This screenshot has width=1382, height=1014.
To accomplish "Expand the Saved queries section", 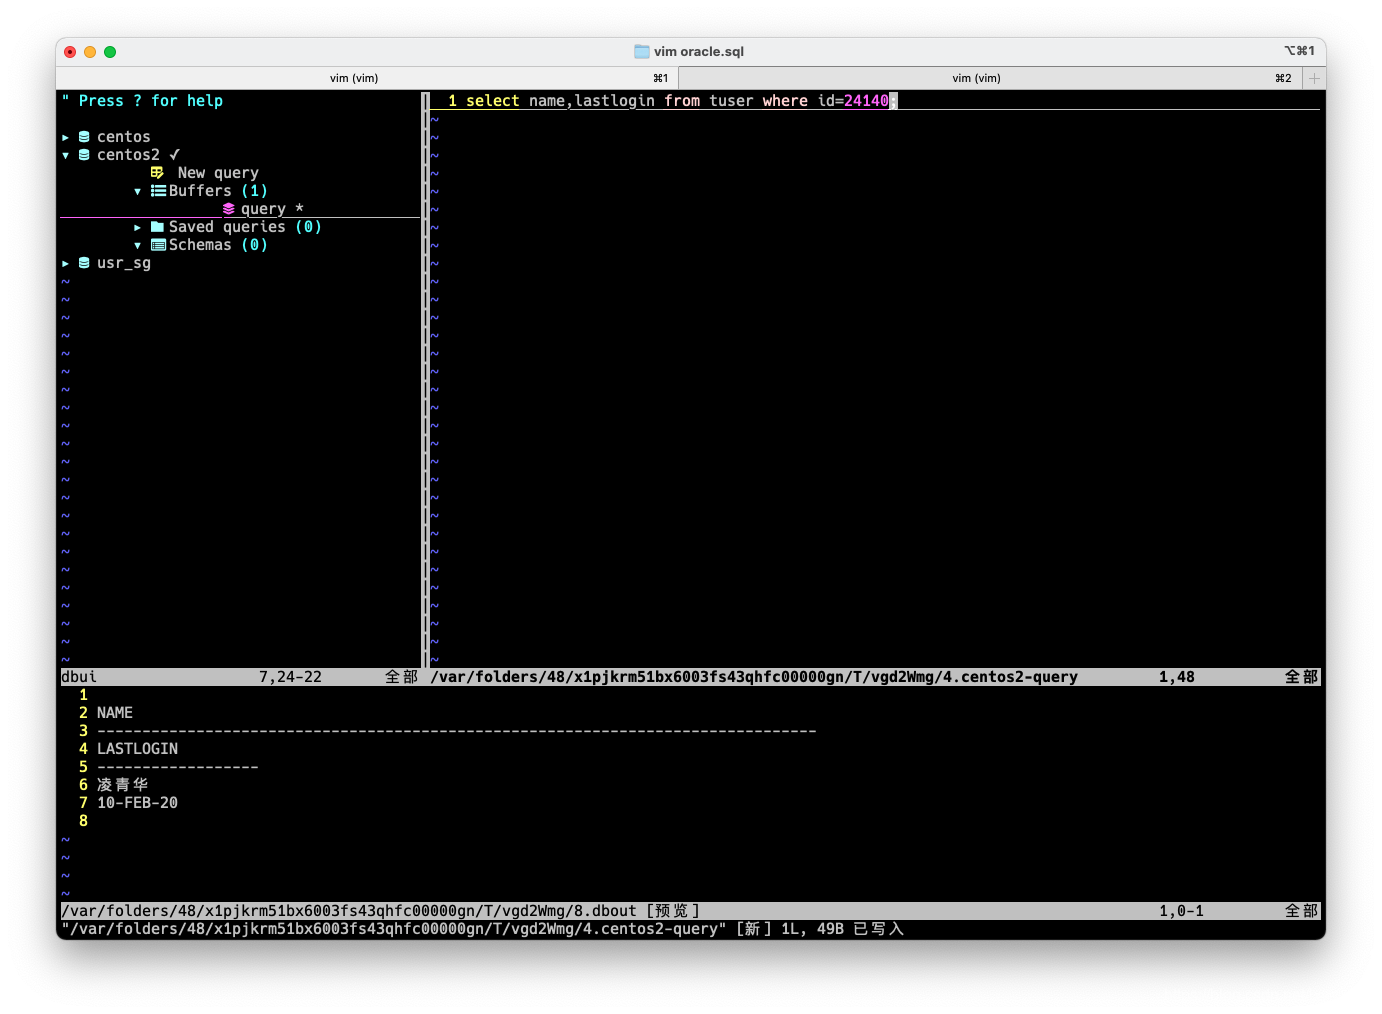I will pos(138,227).
